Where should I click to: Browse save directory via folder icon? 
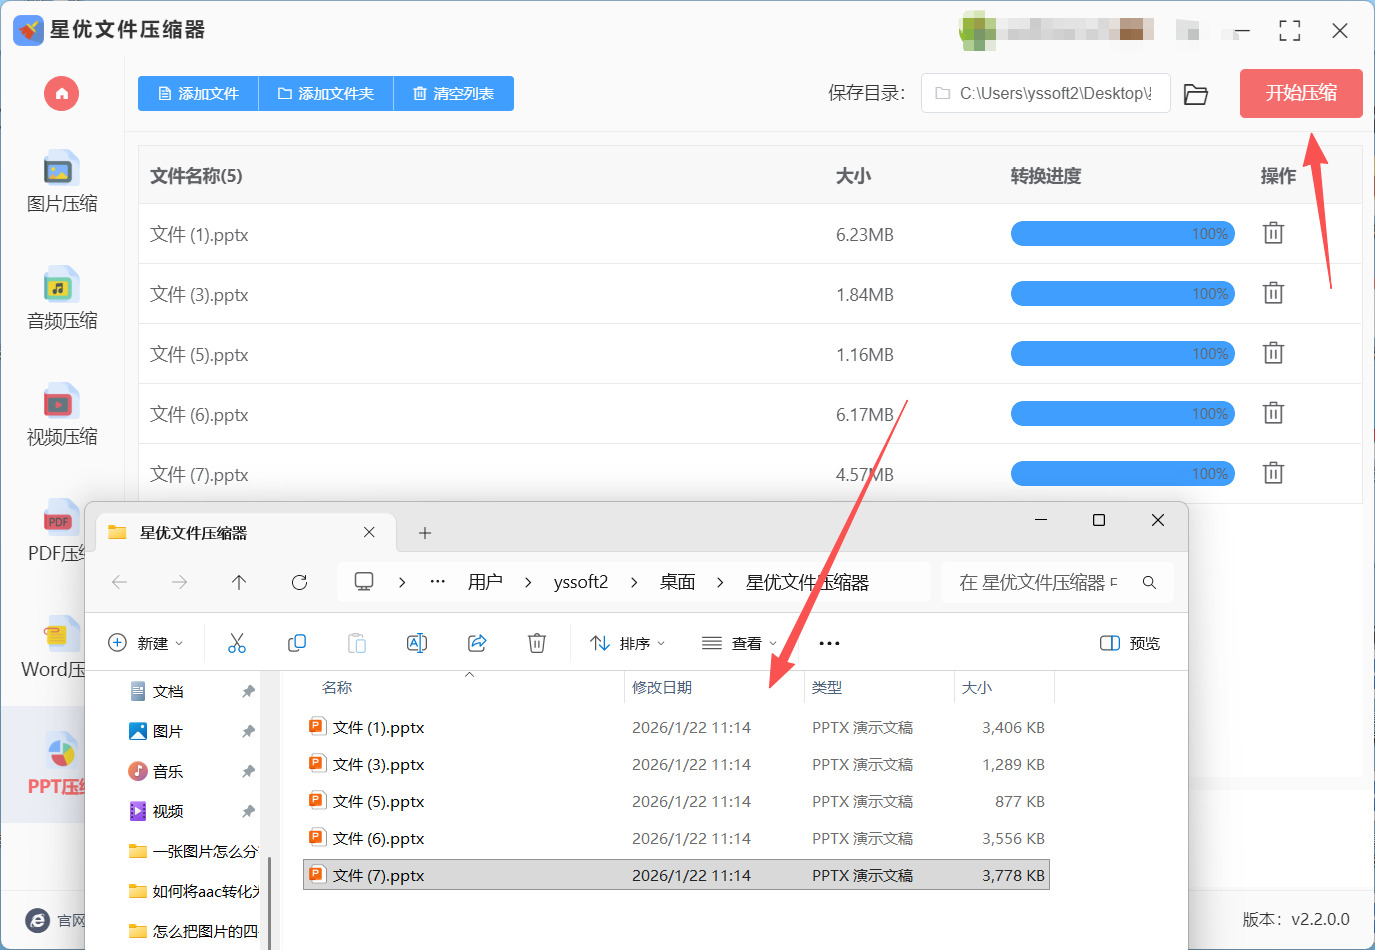pyautogui.click(x=1195, y=94)
